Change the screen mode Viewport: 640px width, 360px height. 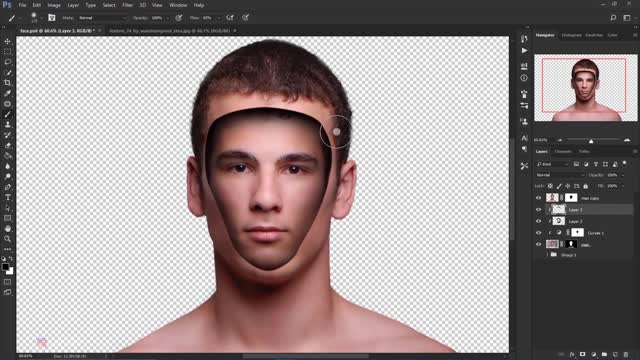tap(7, 292)
